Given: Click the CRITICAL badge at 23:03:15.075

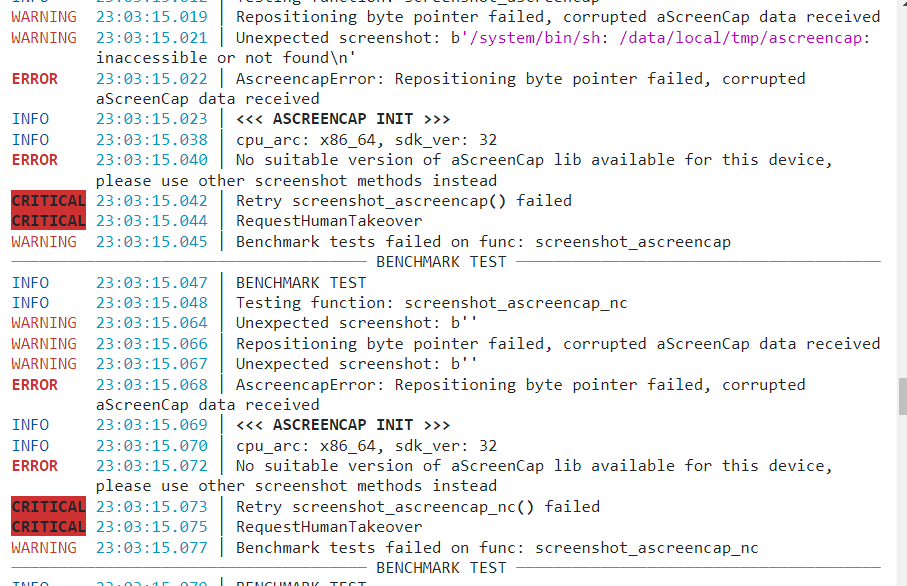Looking at the screenshot, I should point(48,527).
